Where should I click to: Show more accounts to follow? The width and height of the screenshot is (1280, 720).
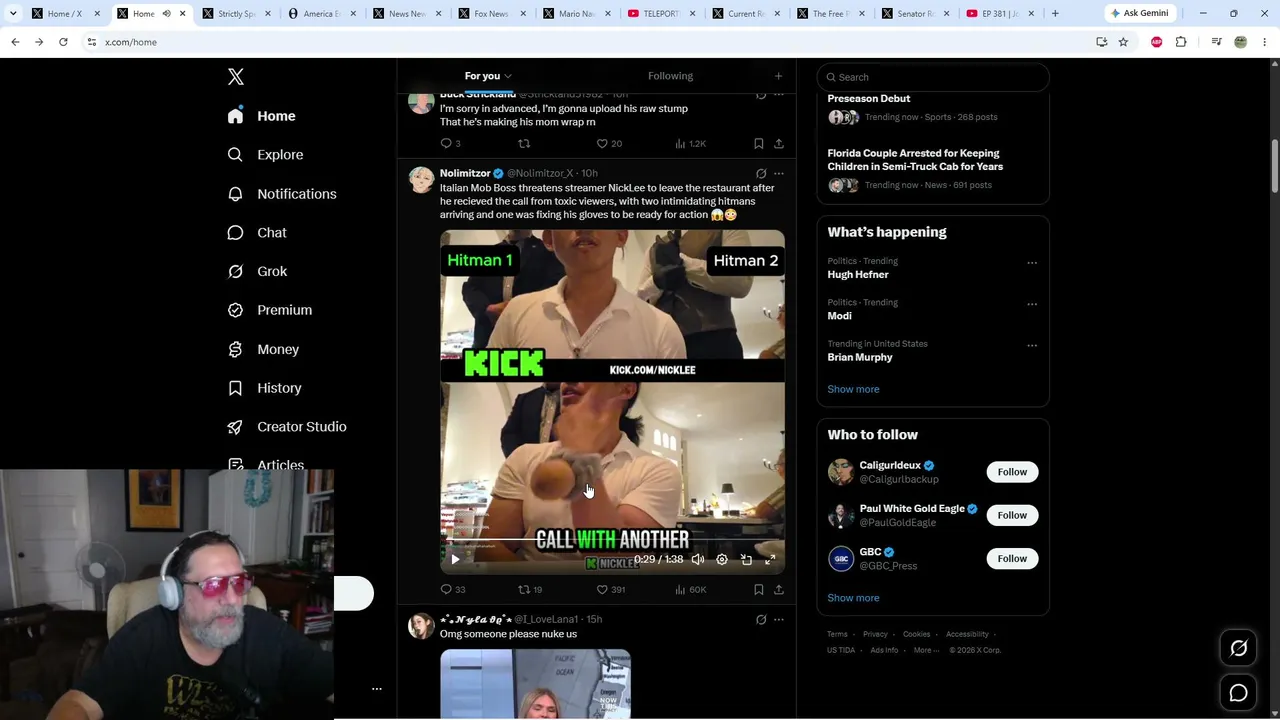(853, 598)
